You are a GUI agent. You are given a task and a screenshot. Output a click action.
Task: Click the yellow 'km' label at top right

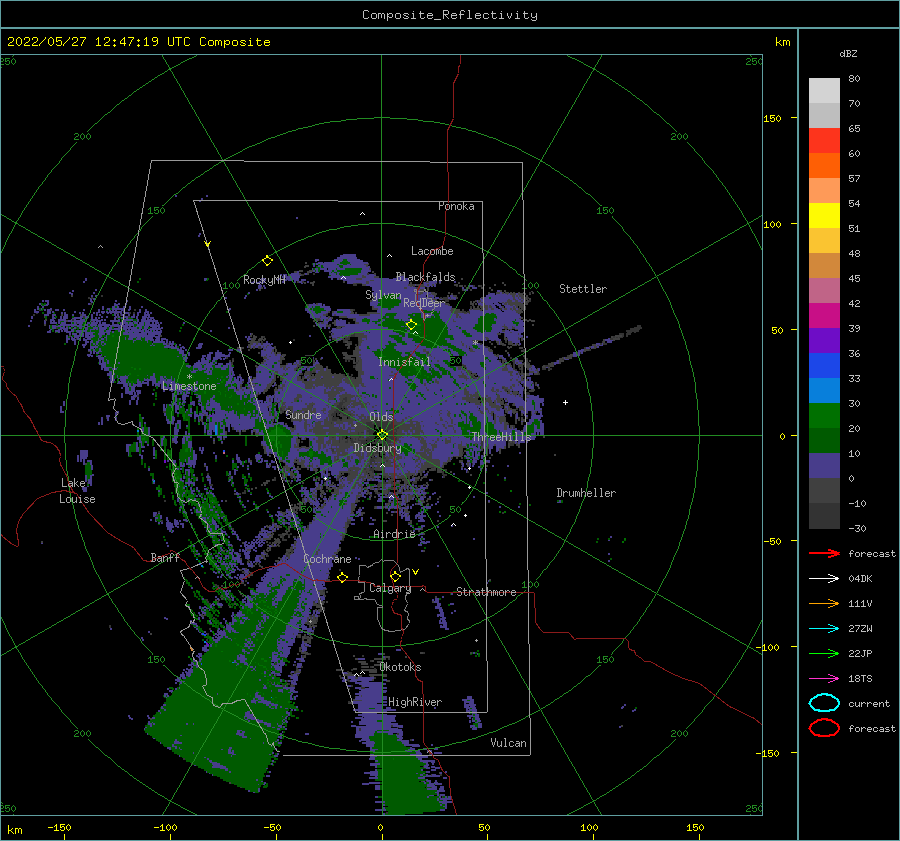[782, 42]
